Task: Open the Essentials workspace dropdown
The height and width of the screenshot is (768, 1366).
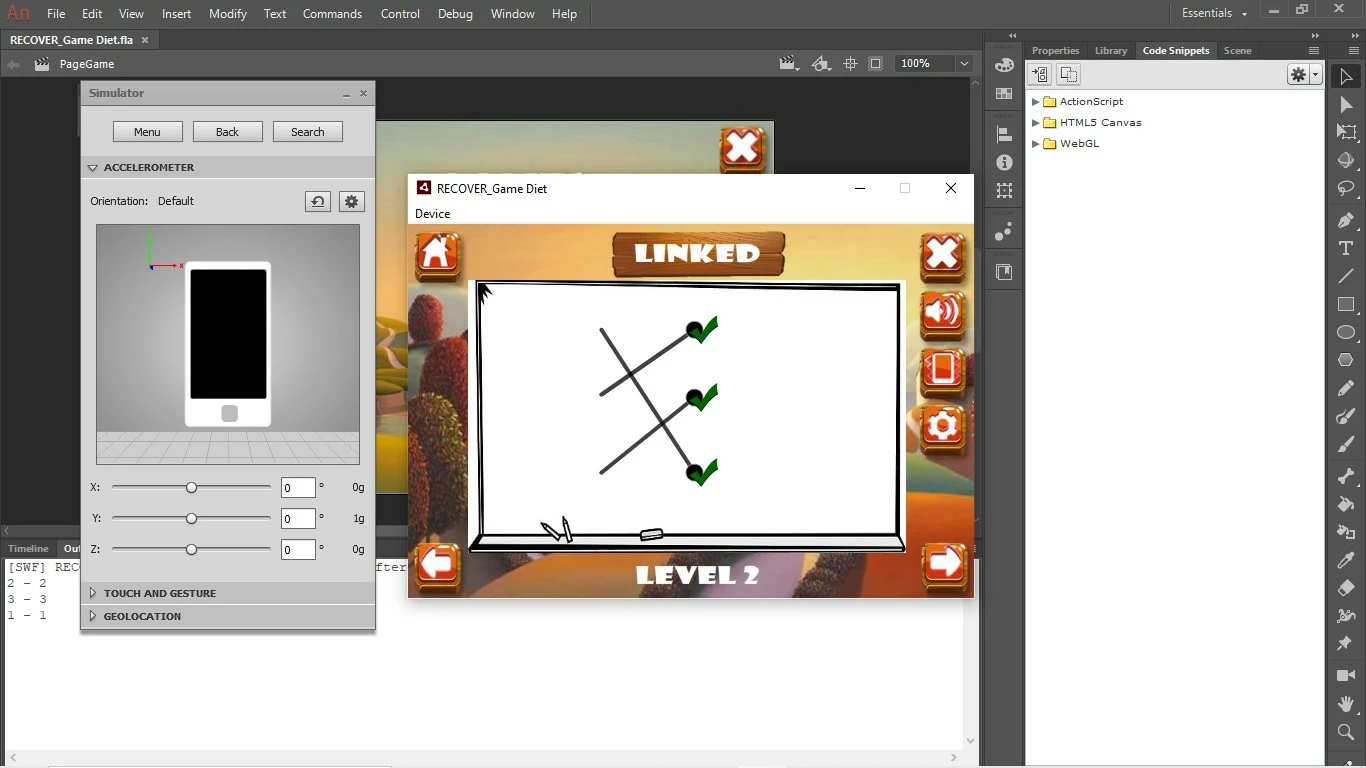Action: click(1214, 13)
